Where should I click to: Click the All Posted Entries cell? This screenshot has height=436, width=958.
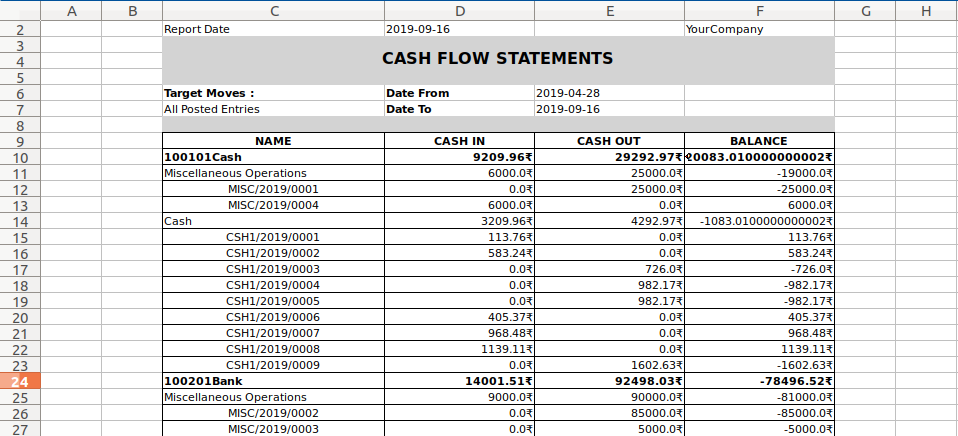pos(274,109)
